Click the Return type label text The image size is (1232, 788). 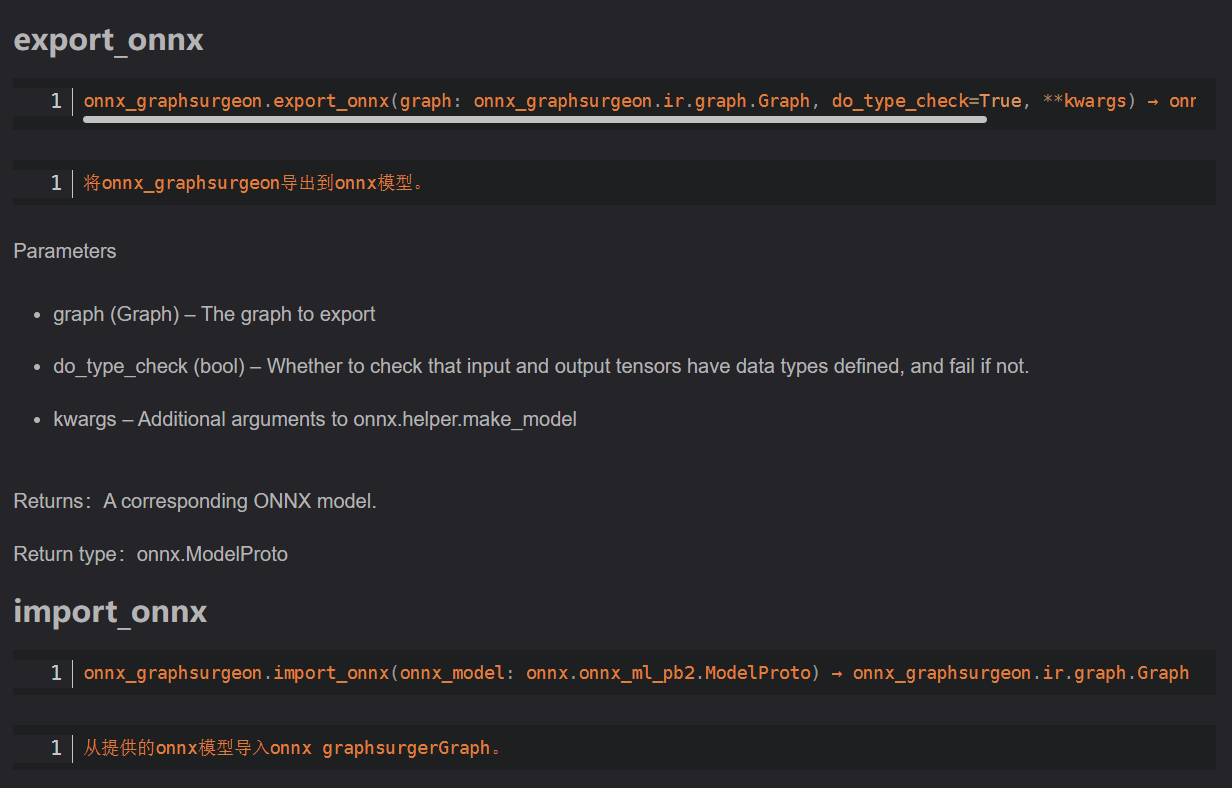pos(62,553)
